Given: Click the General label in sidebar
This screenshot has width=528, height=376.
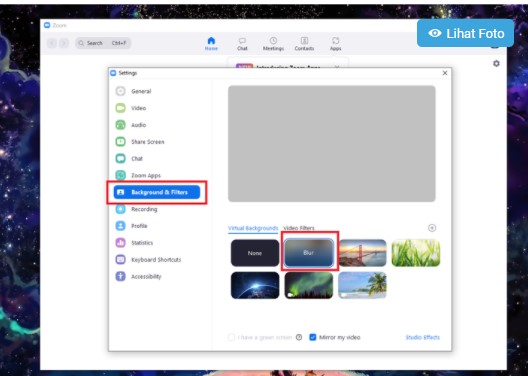Looking at the screenshot, I should coord(141,91).
